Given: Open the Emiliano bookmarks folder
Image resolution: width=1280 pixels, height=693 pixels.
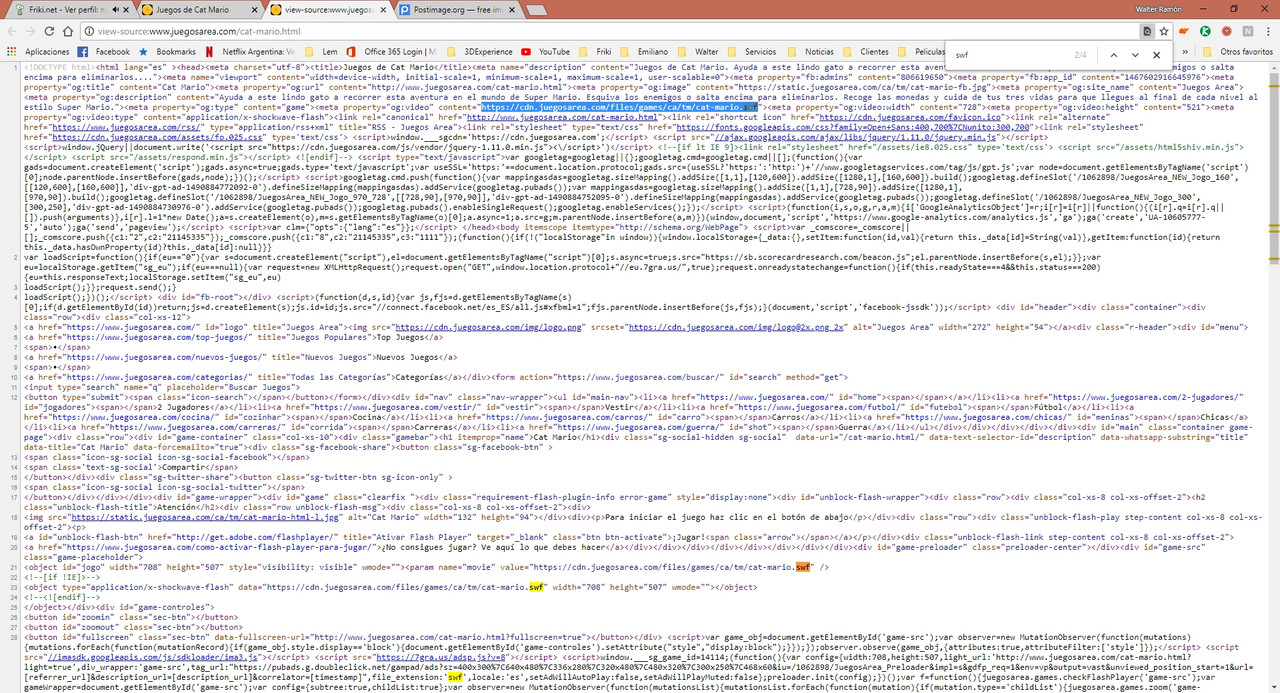Looking at the screenshot, I should [x=643, y=51].
